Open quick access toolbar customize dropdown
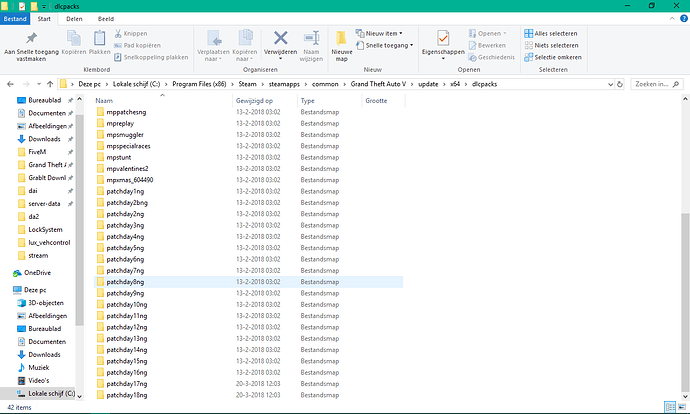 pyautogui.click(x=44, y=6)
